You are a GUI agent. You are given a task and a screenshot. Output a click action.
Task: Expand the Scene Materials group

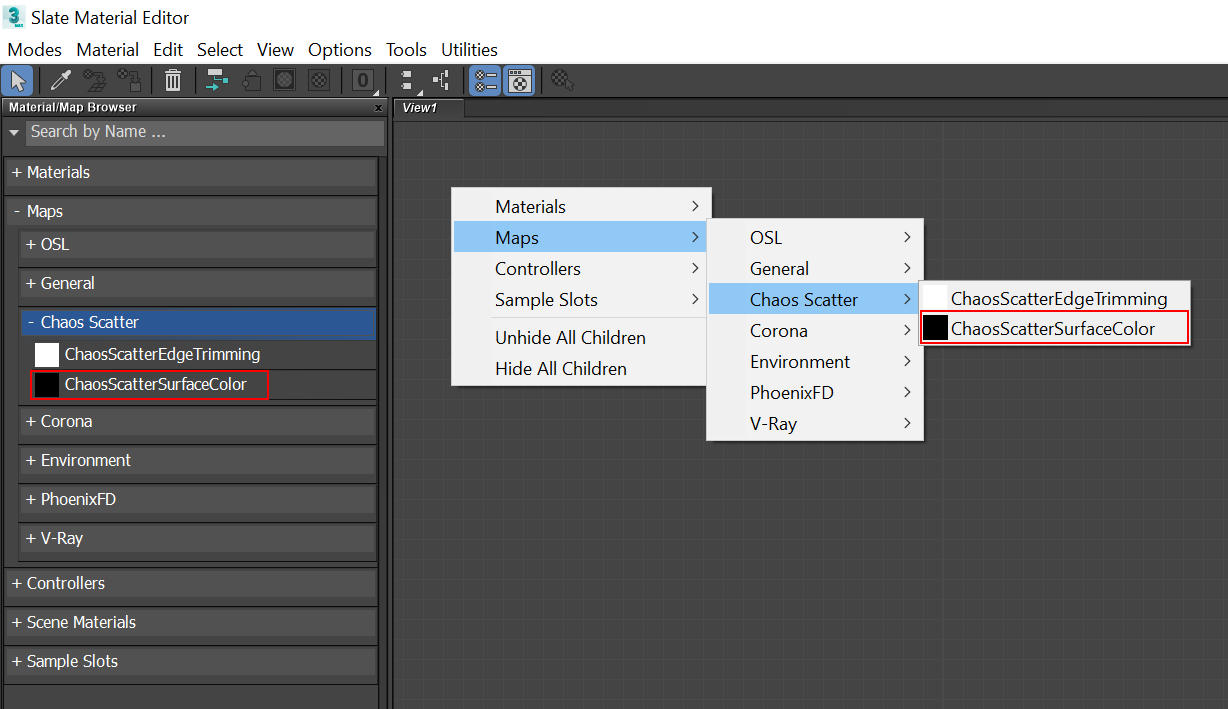pos(191,622)
